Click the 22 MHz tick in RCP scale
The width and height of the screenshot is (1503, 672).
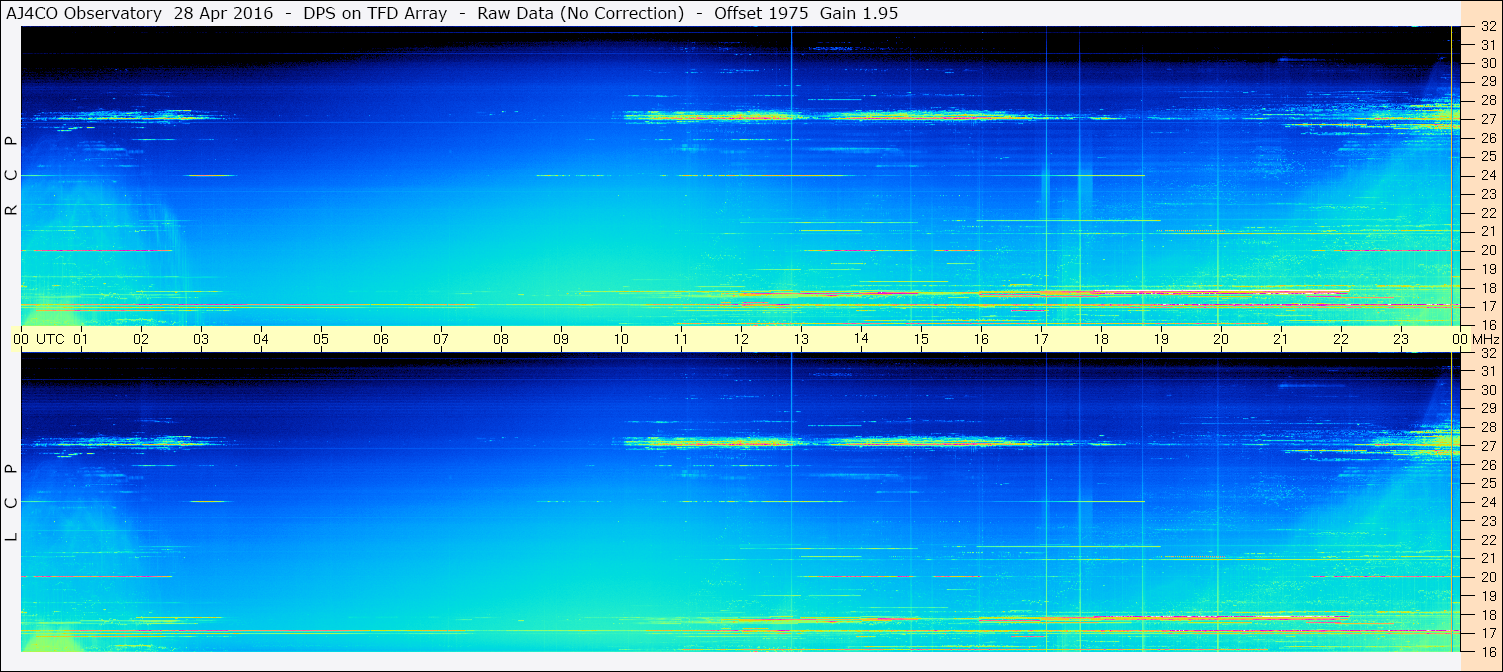tap(1487, 213)
